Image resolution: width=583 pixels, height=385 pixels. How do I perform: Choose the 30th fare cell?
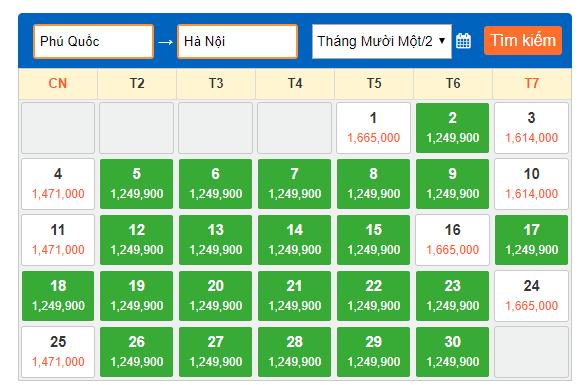click(x=452, y=352)
